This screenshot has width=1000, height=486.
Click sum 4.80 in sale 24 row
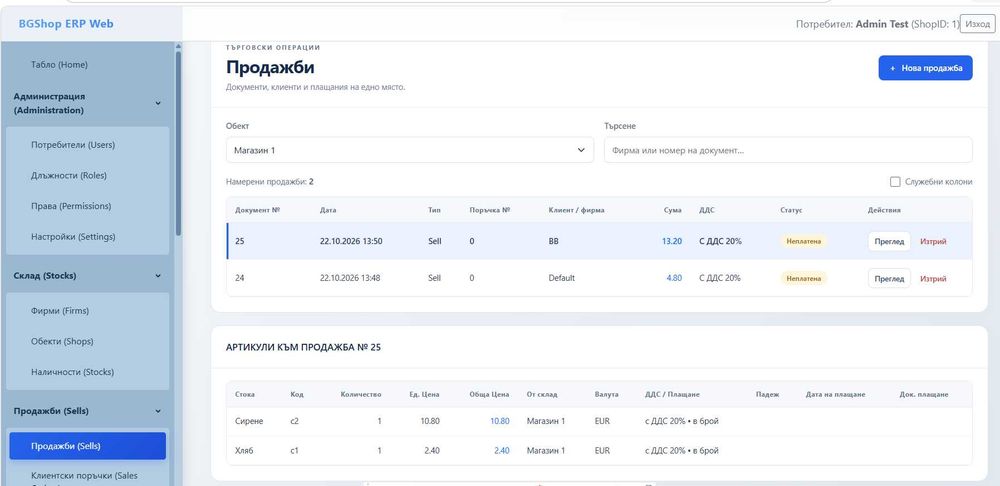674,278
